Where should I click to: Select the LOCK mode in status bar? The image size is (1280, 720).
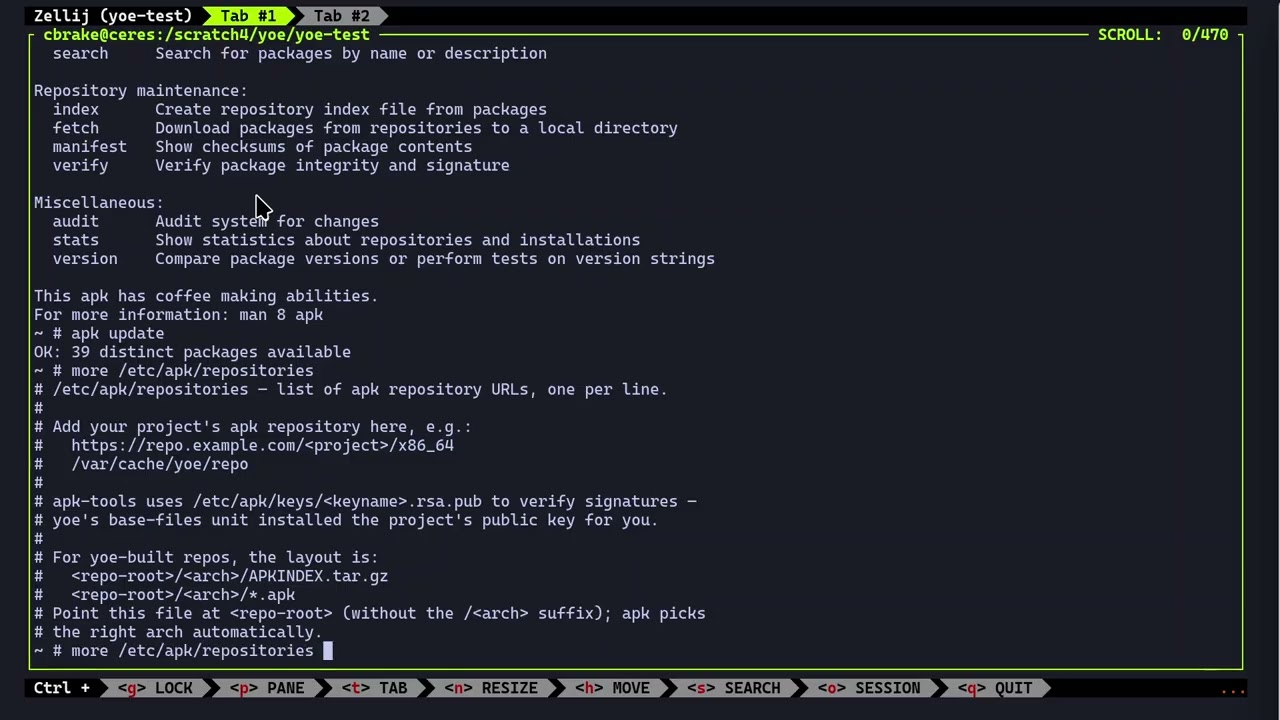point(155,688)
